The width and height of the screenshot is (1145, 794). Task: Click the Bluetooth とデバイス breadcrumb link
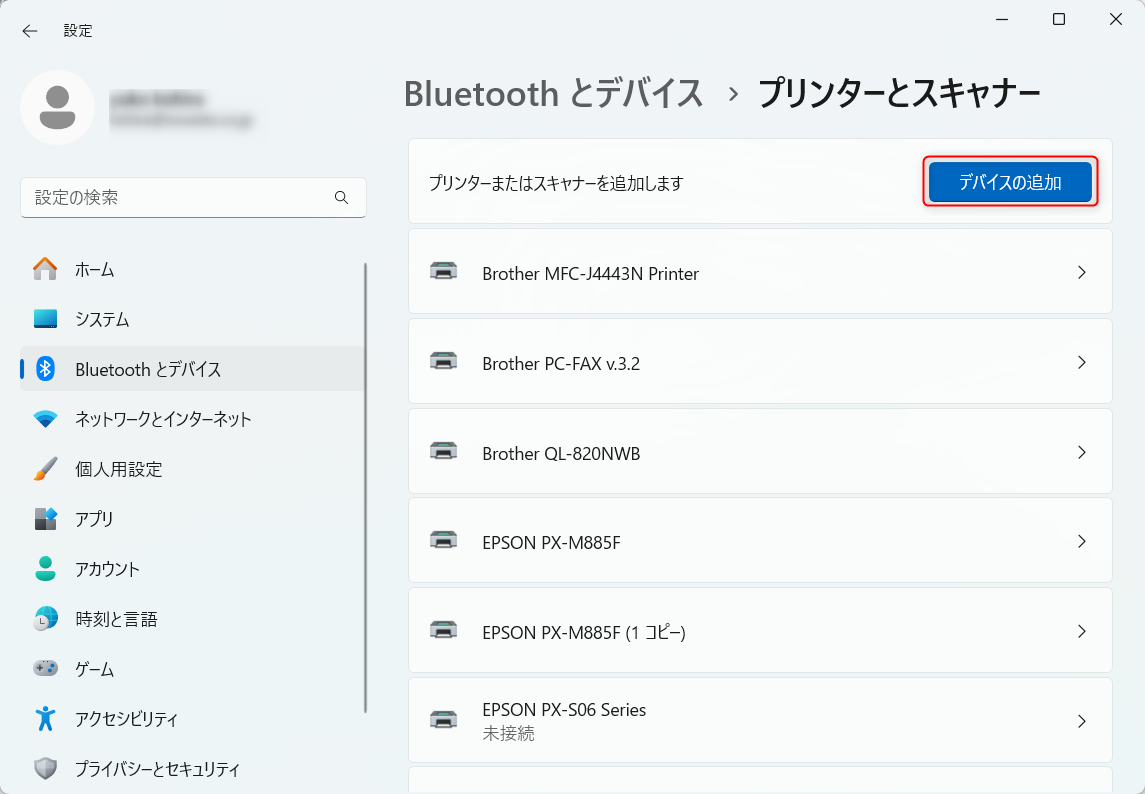(x=554, y=93)
